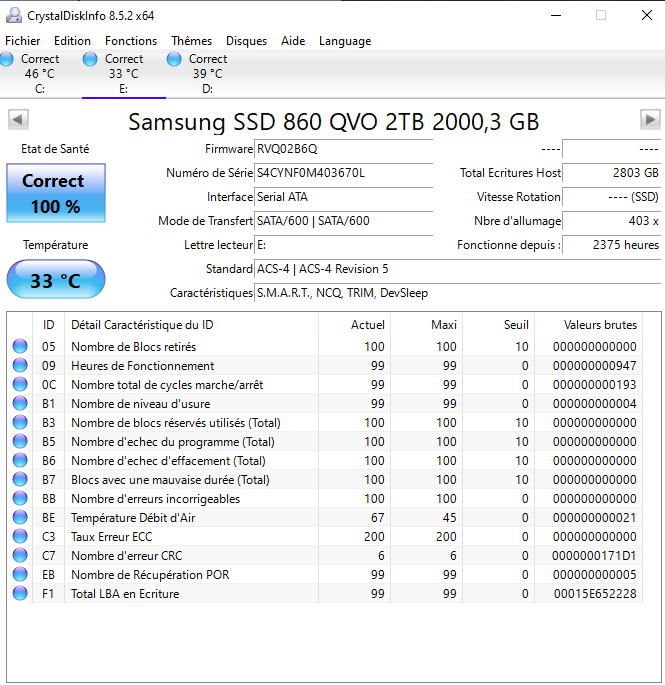Select the E: disk tab at 33 °C

(124, 74)
